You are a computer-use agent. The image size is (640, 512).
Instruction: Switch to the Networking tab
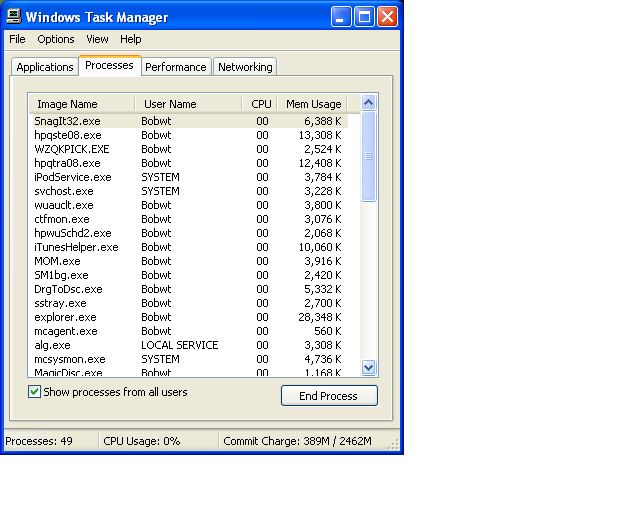click(x=245, y=67)
